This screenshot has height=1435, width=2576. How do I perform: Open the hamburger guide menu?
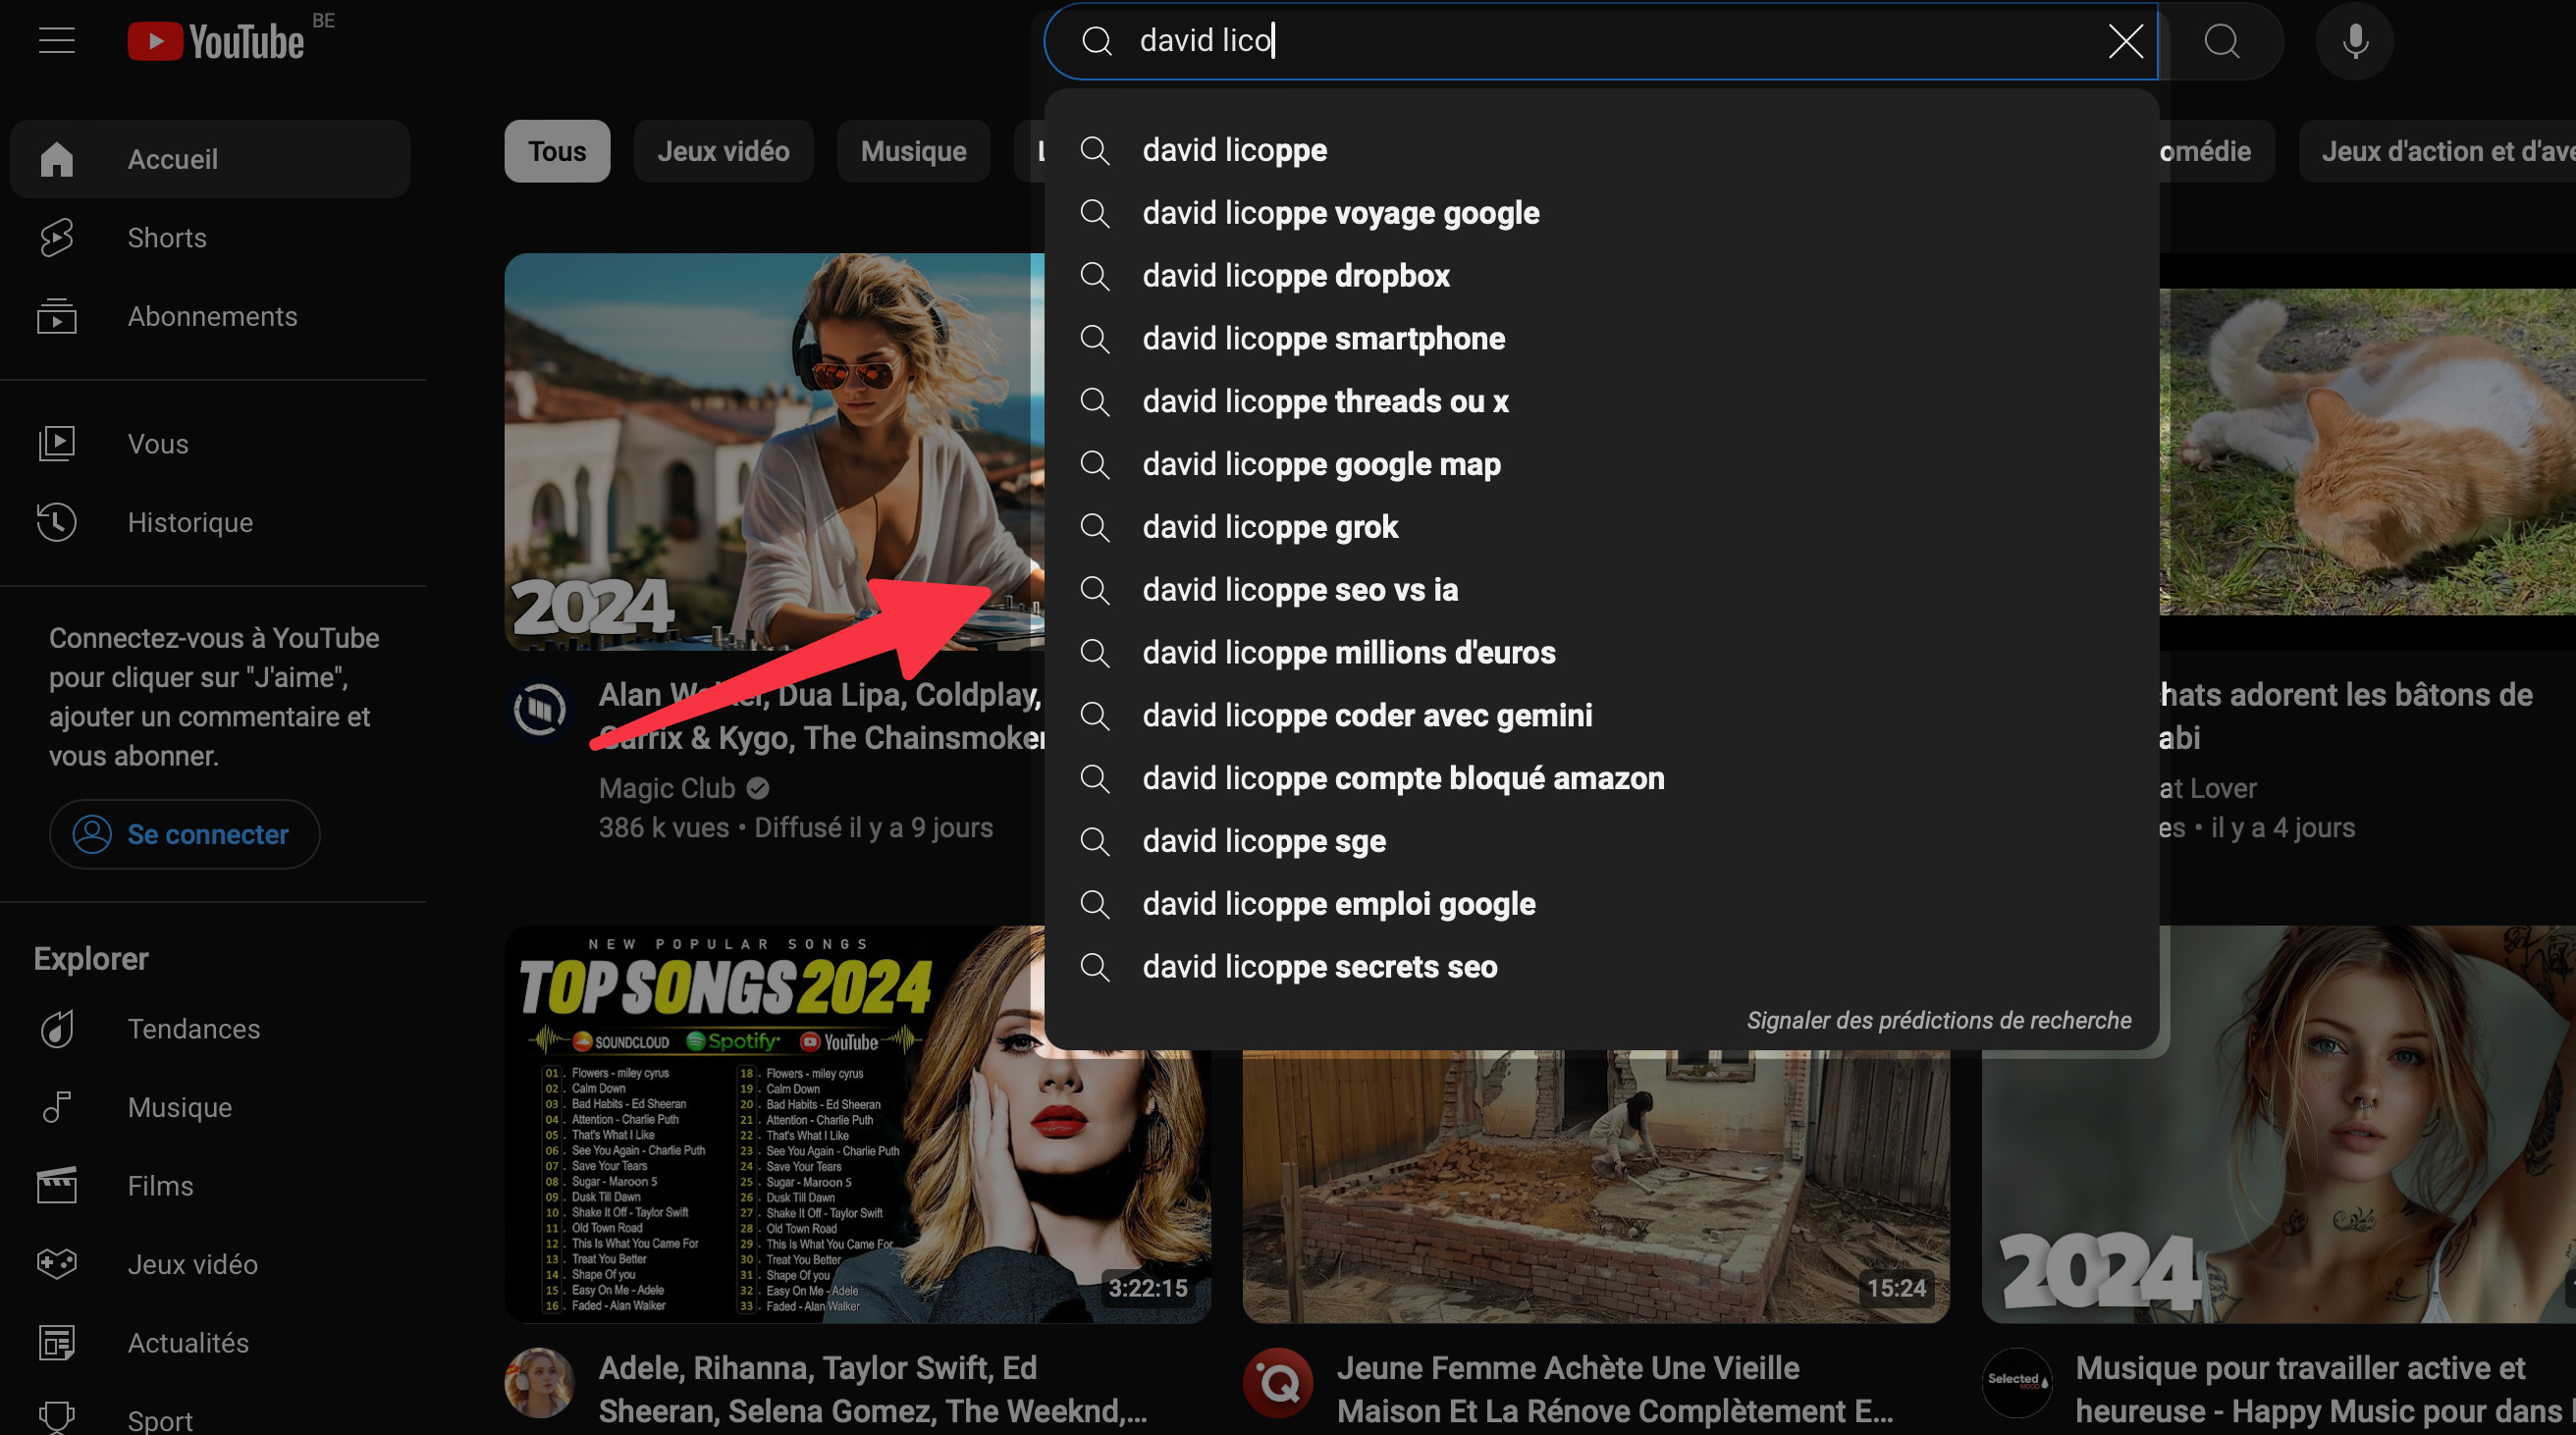pyautogui.click(x=57, y=41)
